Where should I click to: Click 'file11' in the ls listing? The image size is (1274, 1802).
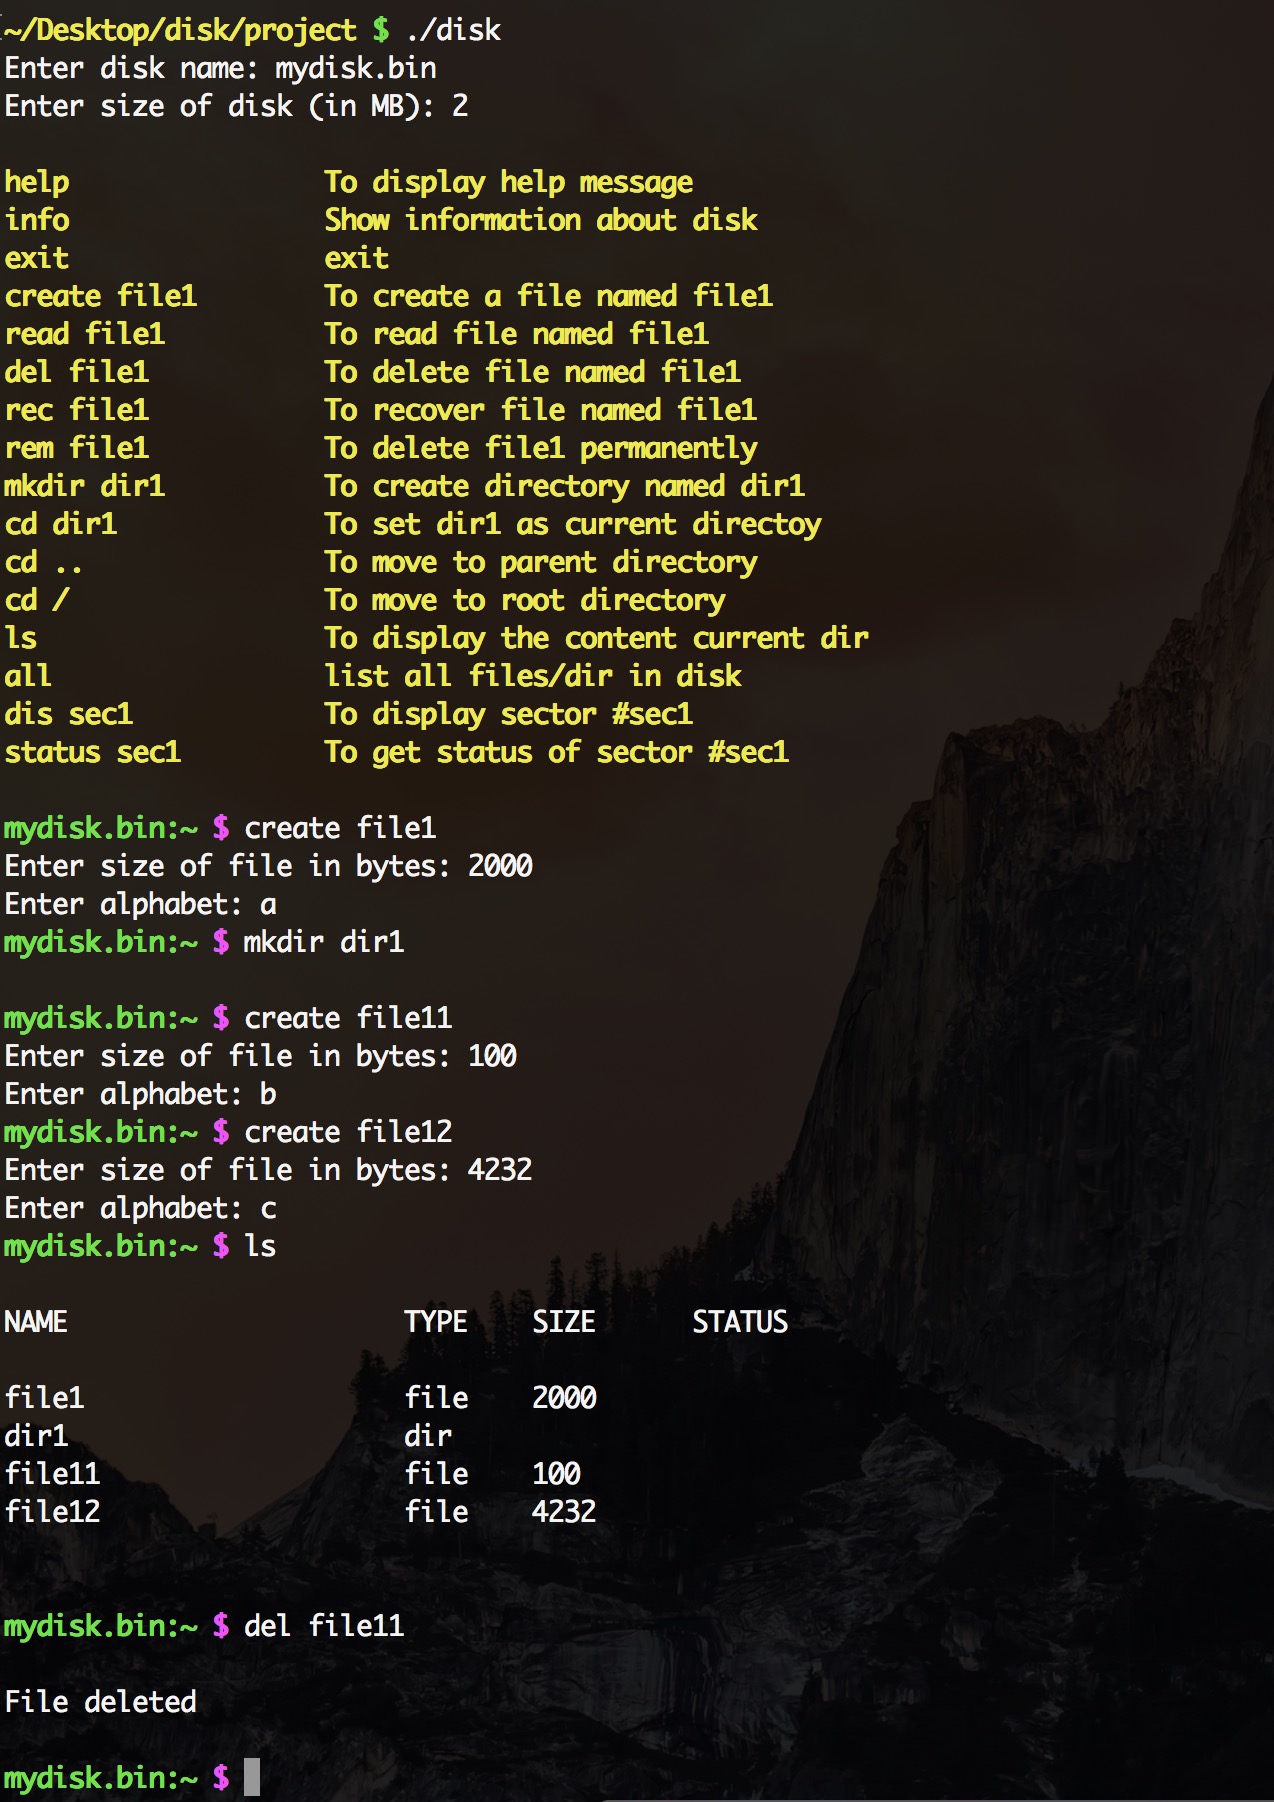click(53, 1474)
